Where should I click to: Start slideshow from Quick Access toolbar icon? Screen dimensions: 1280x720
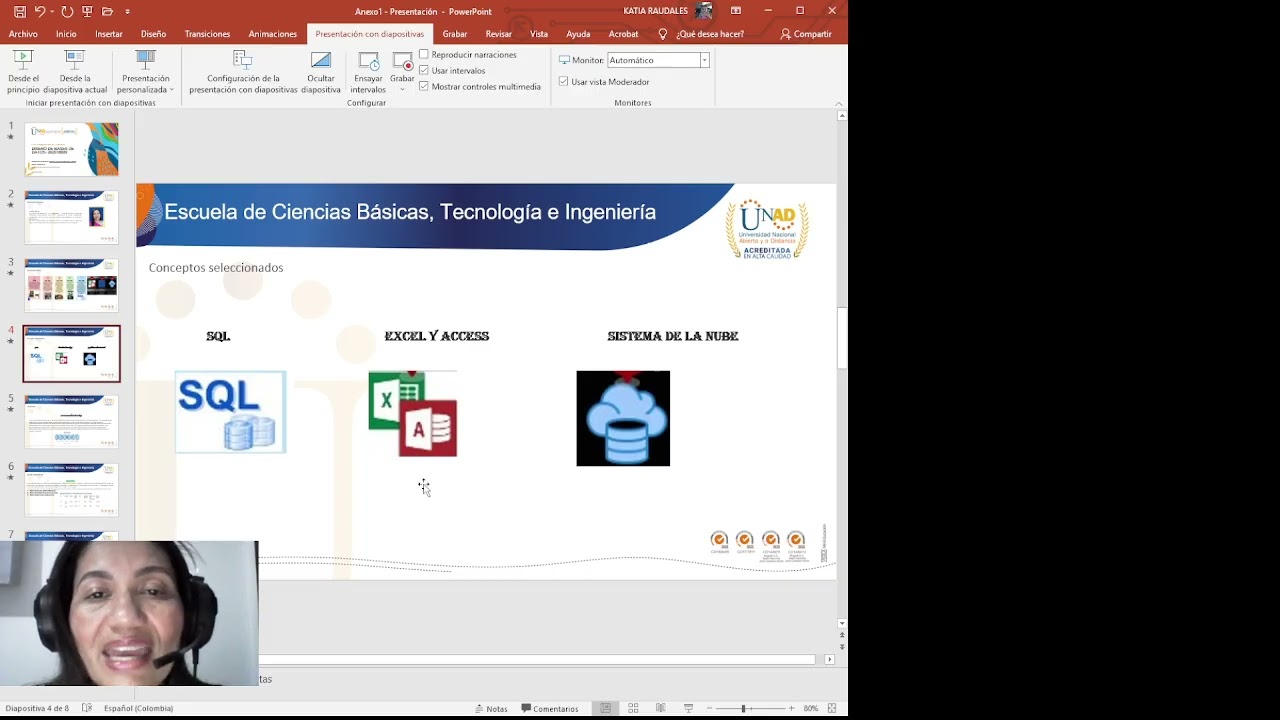[x=88, y=11]
